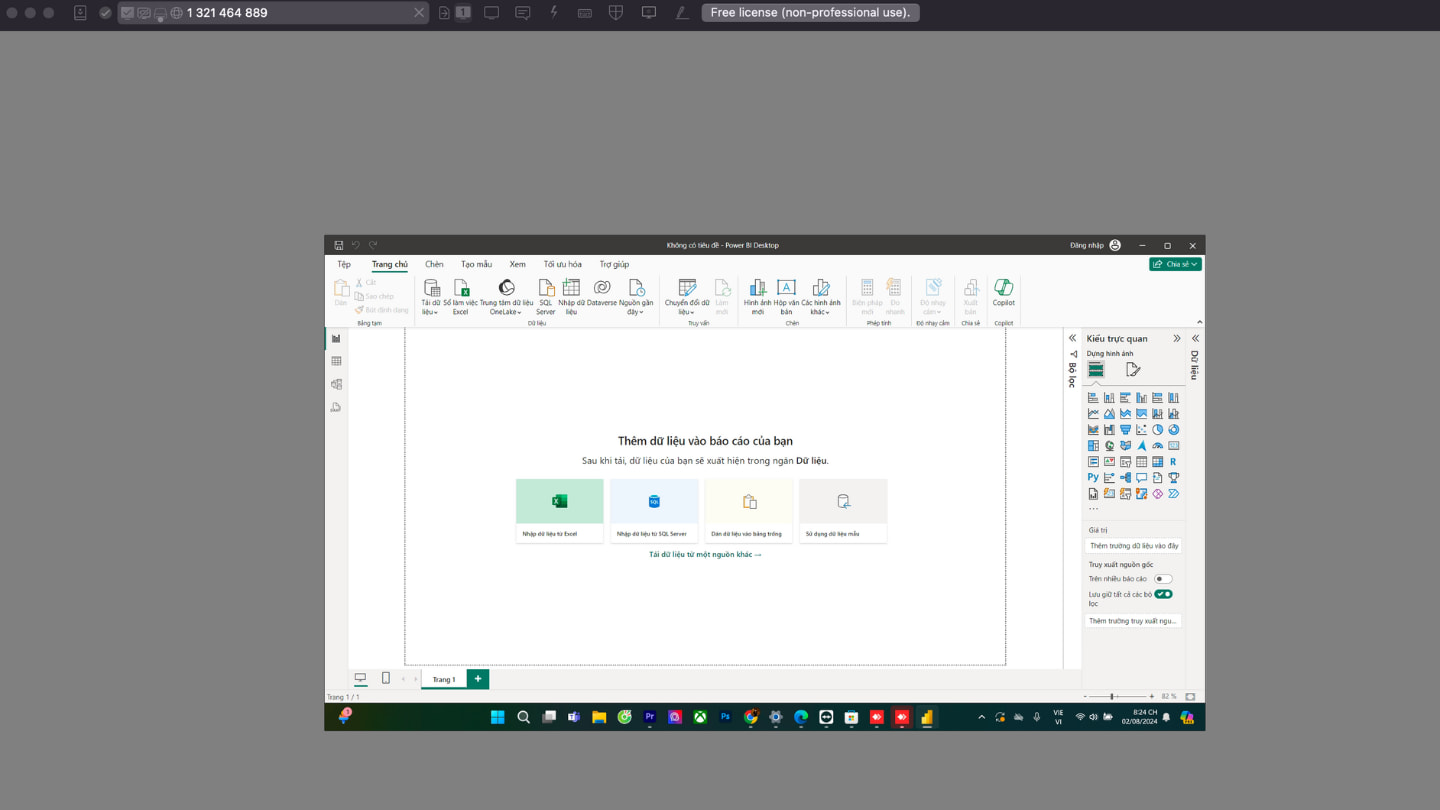Select the stacked bar chart visual
Screen dimensions: 1440x810
click(x=1093, y=397)
